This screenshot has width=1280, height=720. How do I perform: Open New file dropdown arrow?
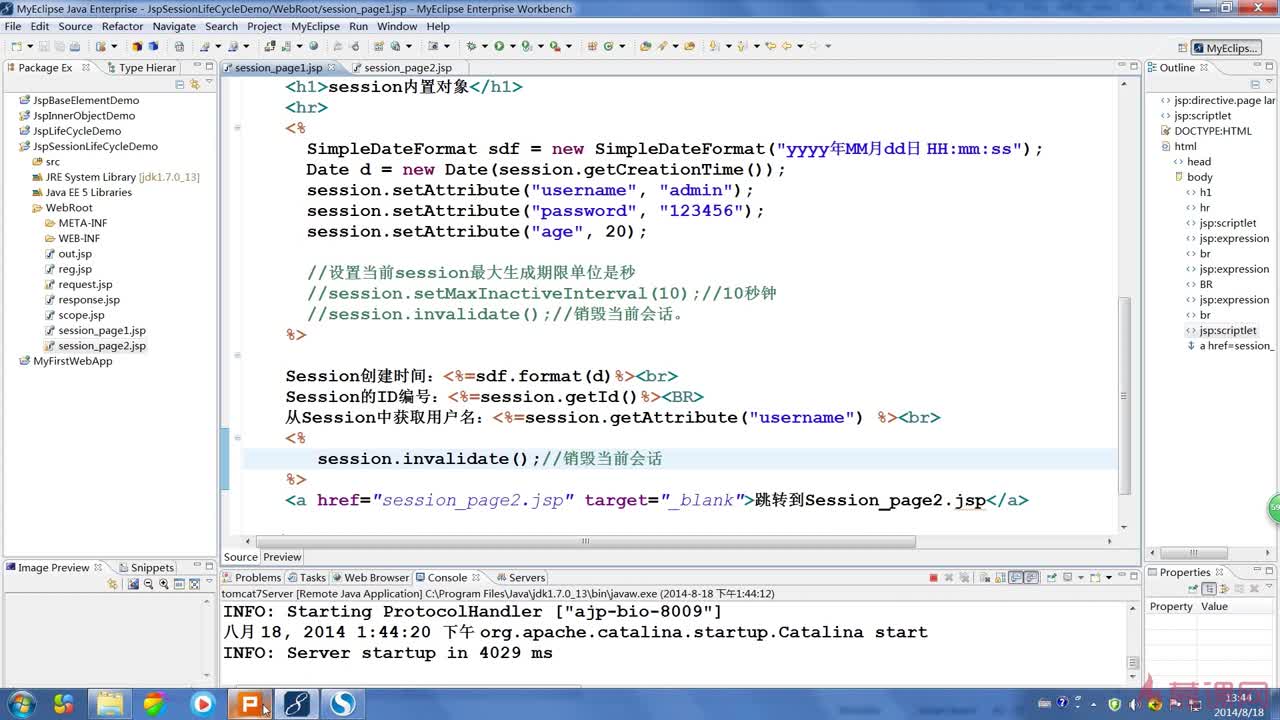28,46
